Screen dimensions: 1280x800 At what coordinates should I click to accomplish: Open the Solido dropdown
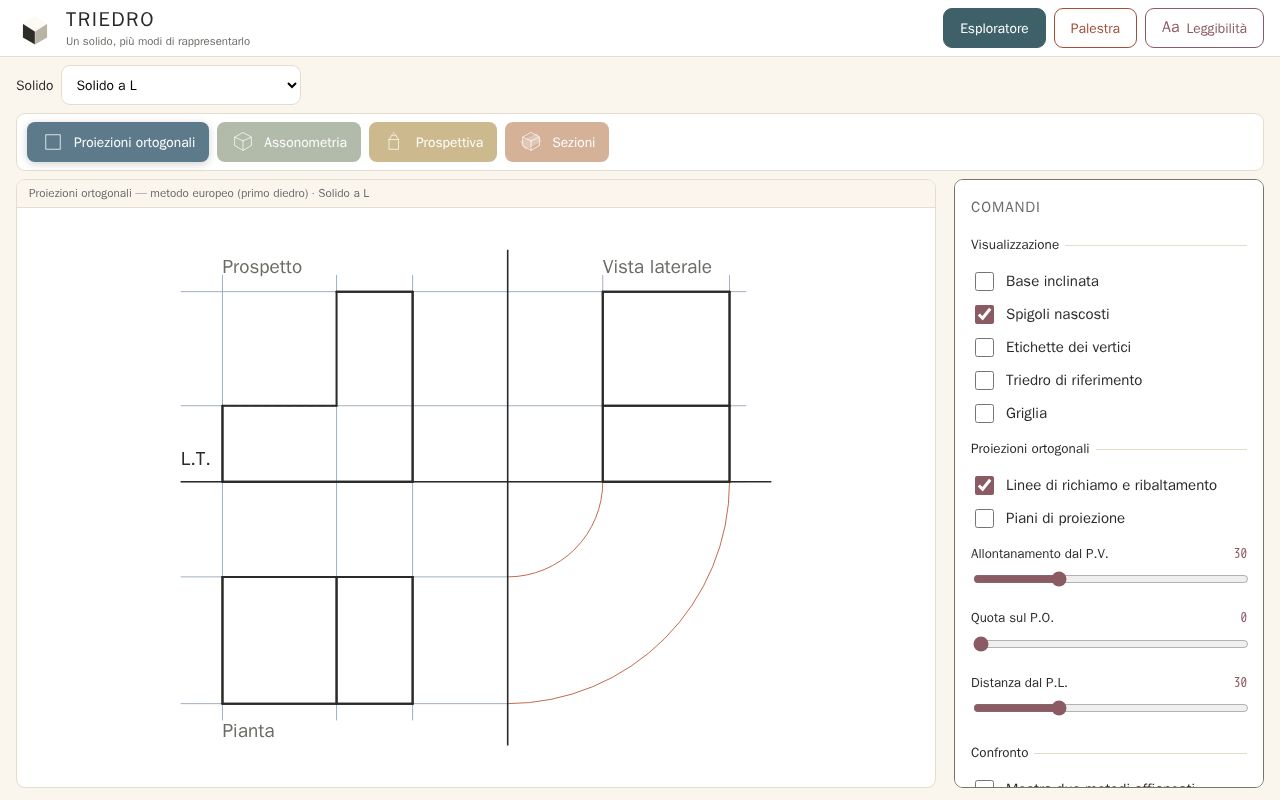pos(181,85)
